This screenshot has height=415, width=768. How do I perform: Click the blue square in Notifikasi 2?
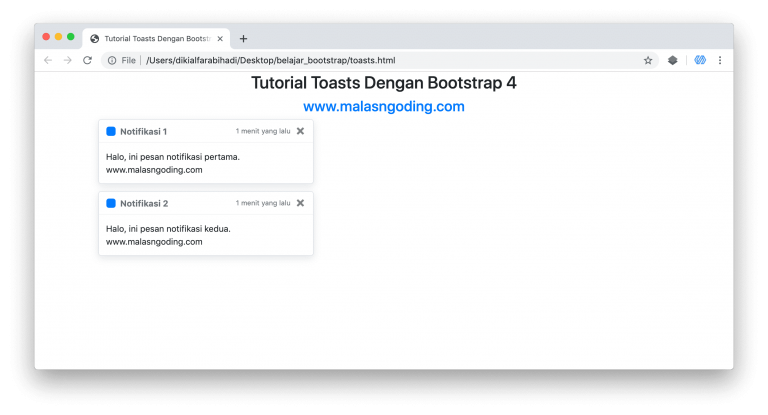point(111,203)
